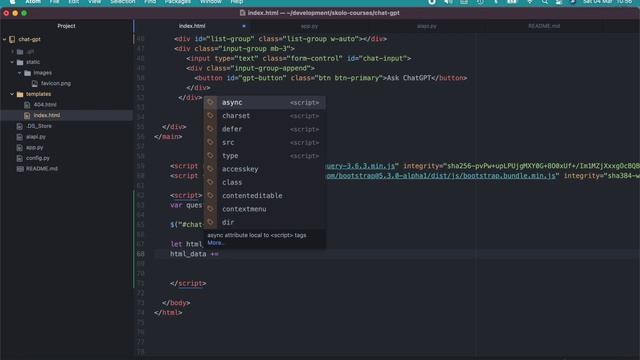Image resolution: width=640 pixels, height=360 pixels.
Task: Click the .DS_Store file icon
Action: pyautogui.click(x=20, y=126)
